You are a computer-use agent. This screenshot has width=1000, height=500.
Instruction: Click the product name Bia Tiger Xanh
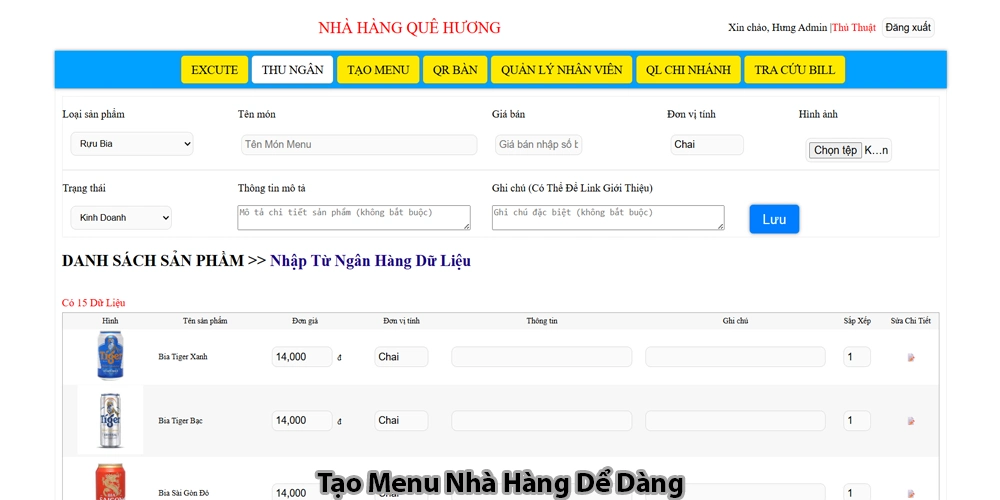[x=183, y=357]
